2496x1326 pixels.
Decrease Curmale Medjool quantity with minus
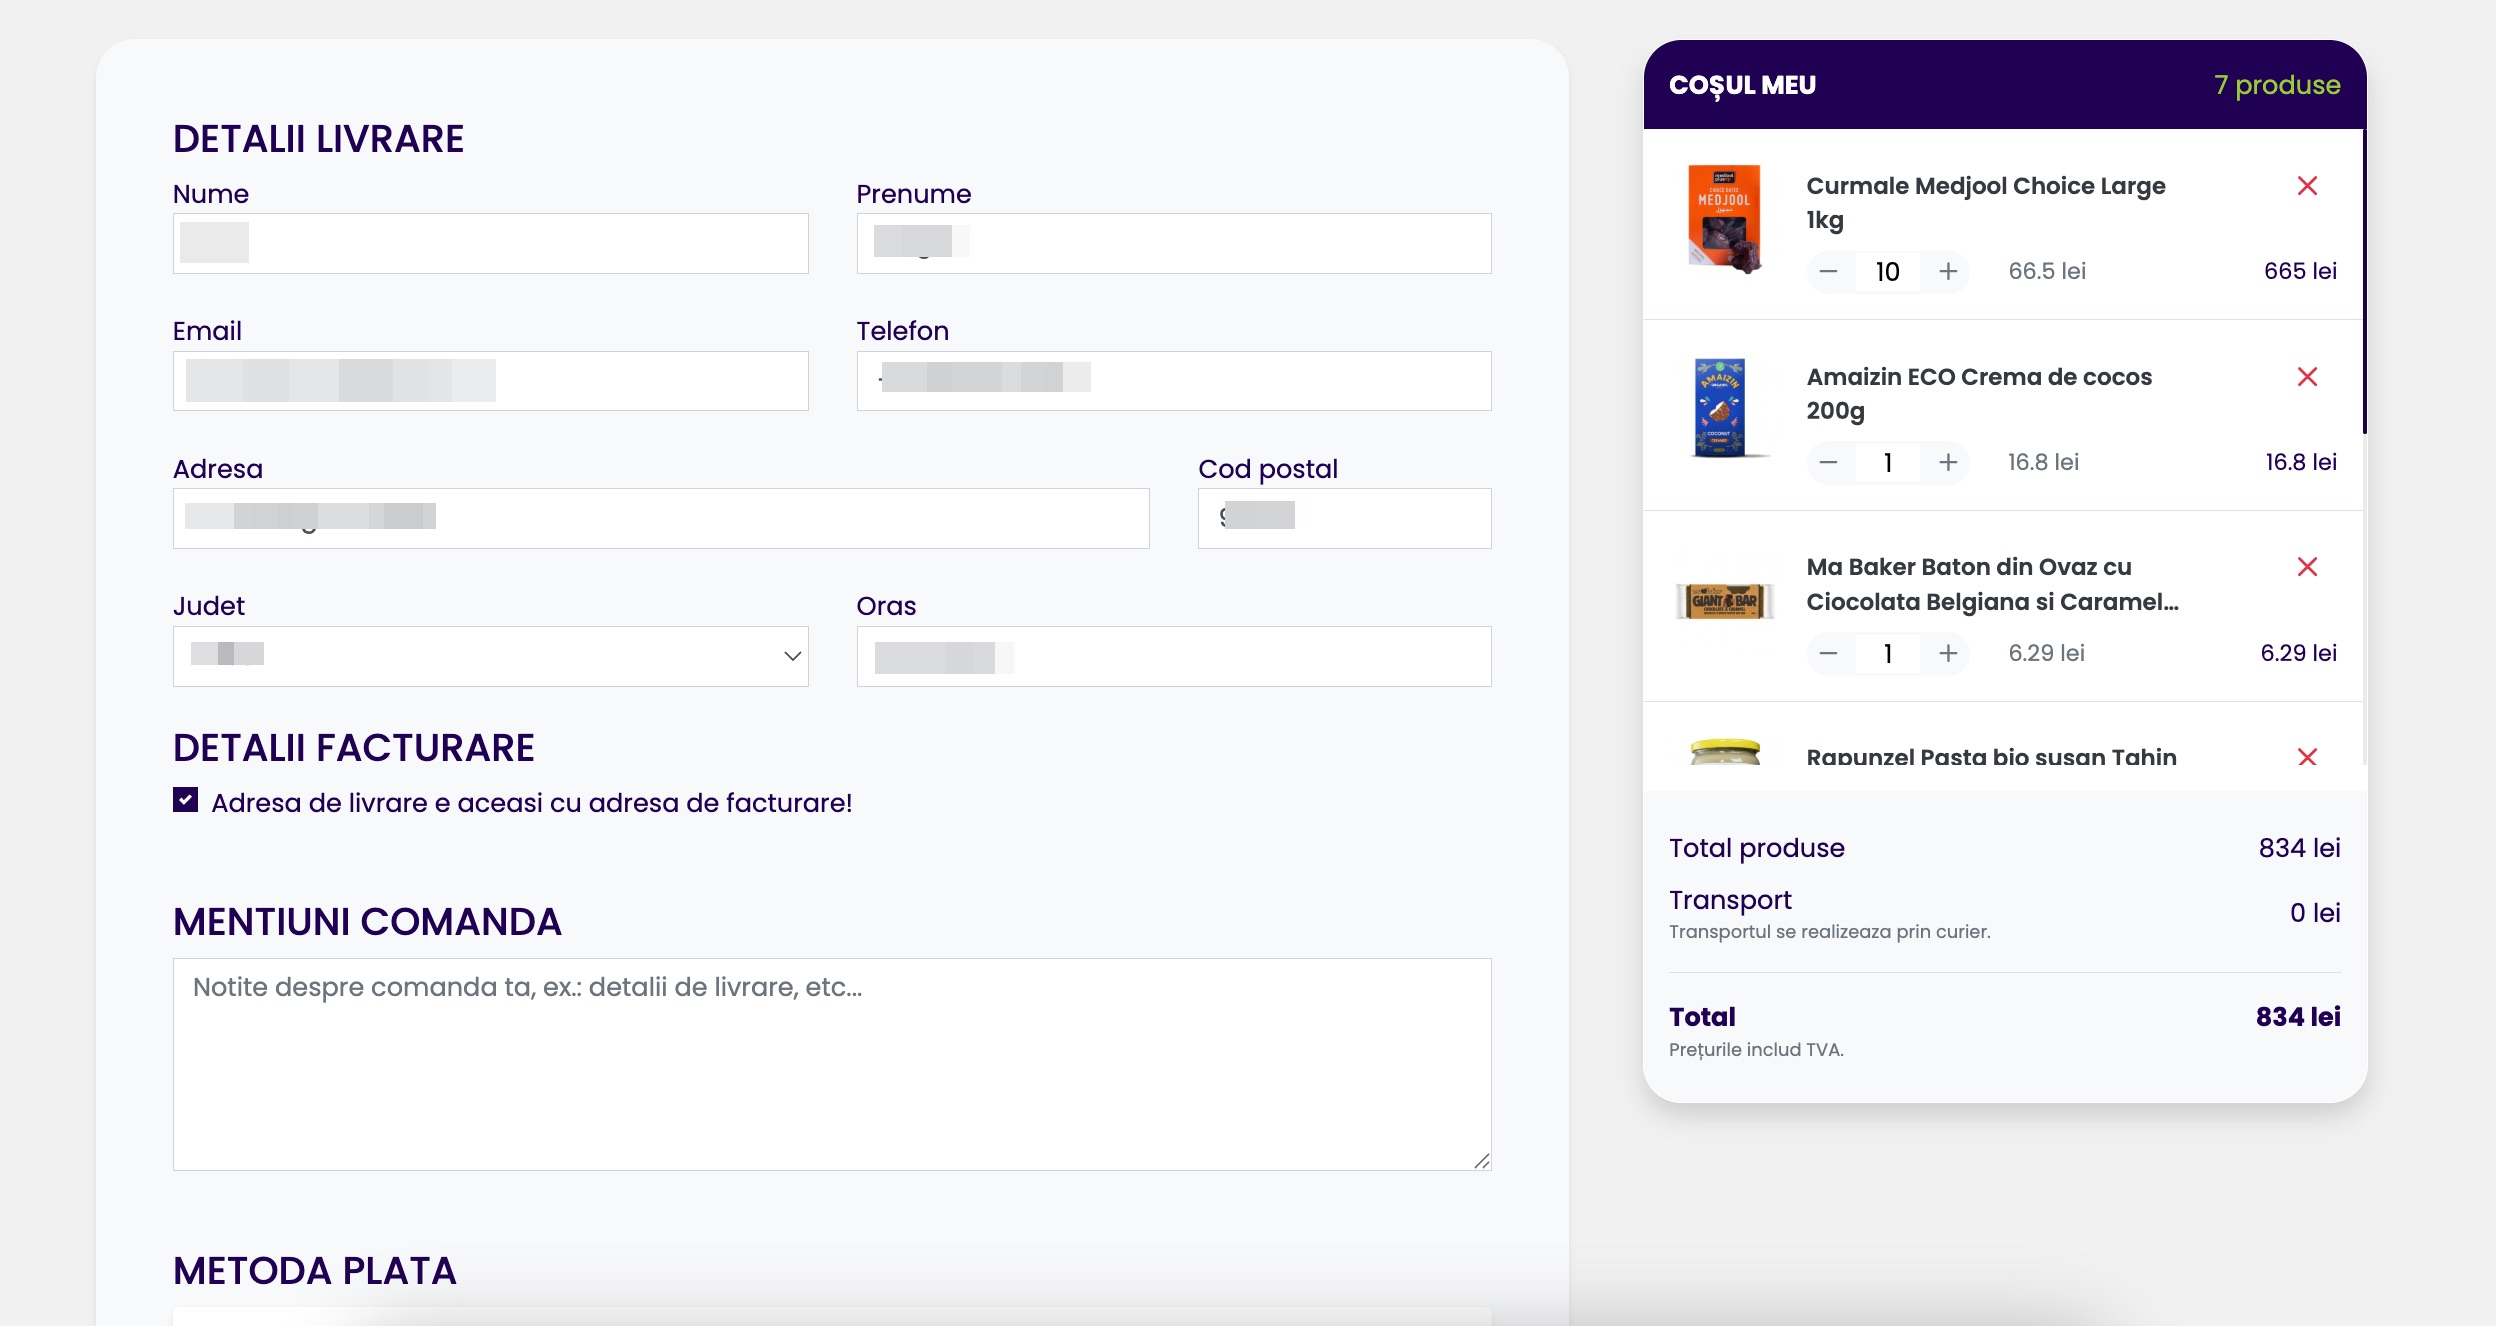click(x=1829, y=272)
